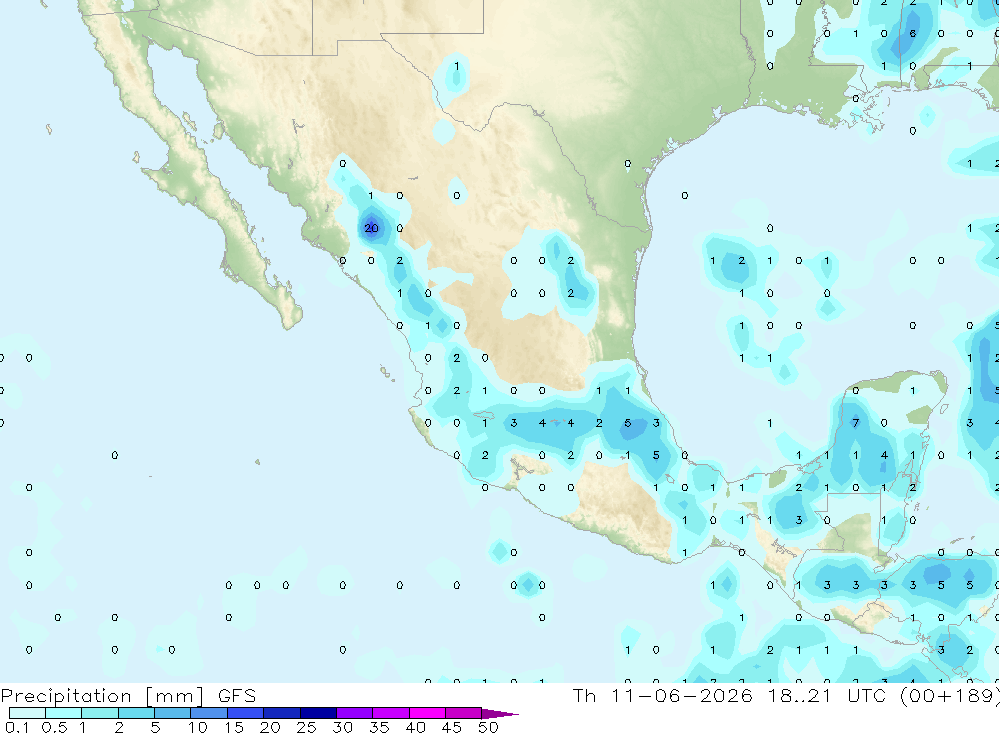
Task: Click the legend label '50'
Action: 488,727
